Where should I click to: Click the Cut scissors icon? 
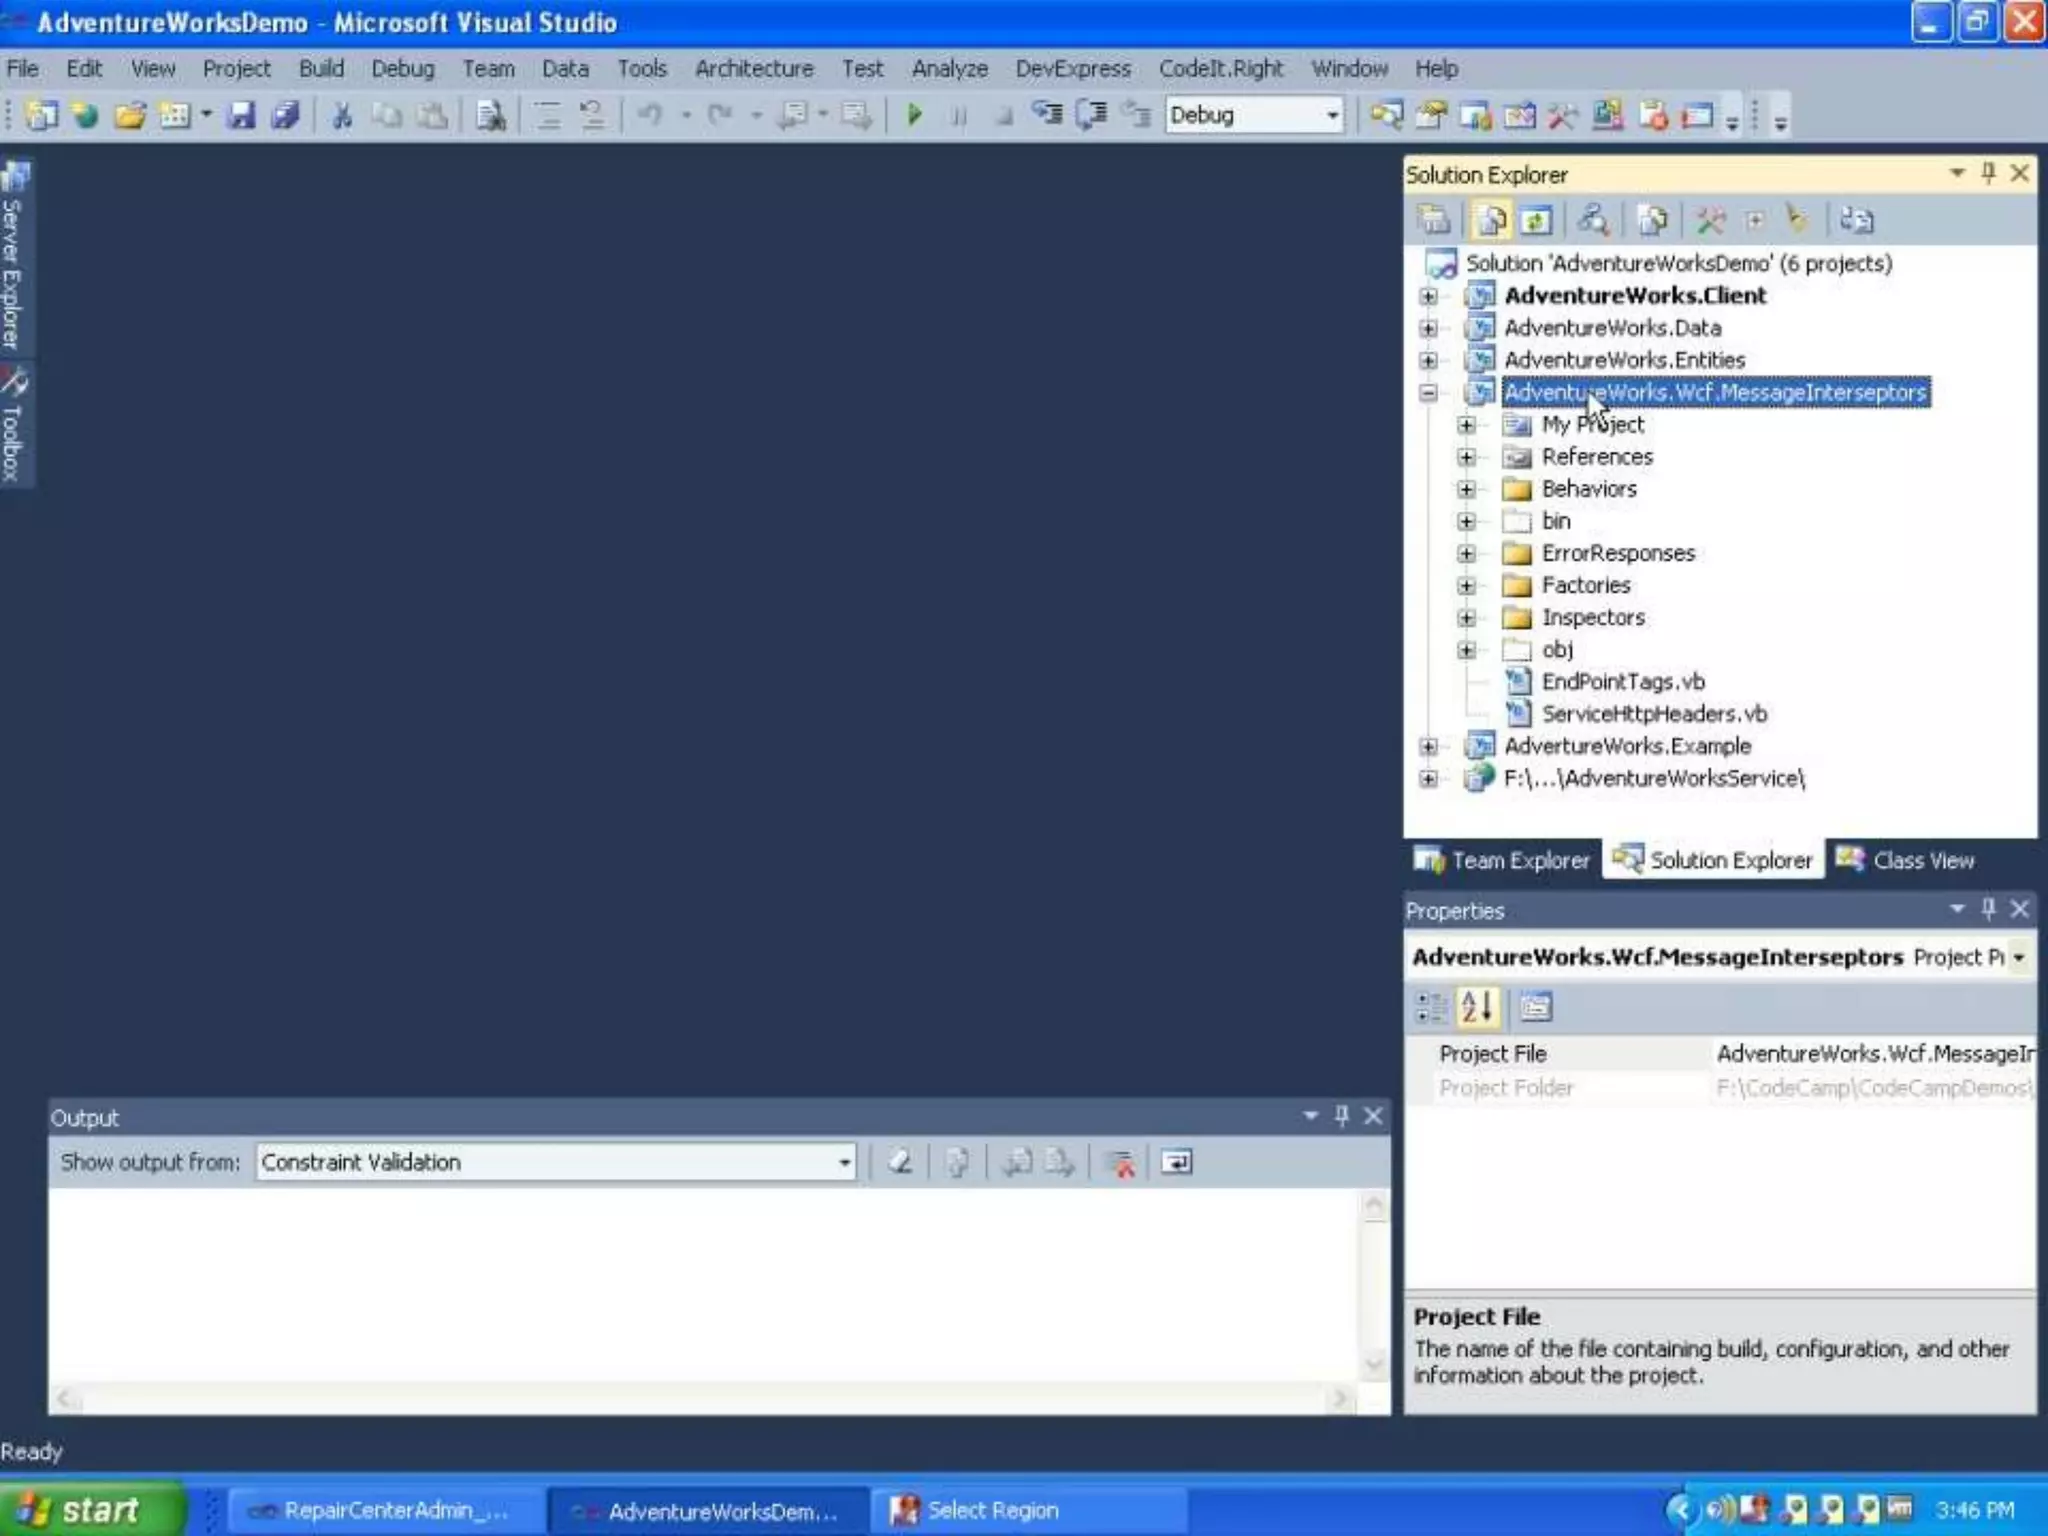click(342, 115)
